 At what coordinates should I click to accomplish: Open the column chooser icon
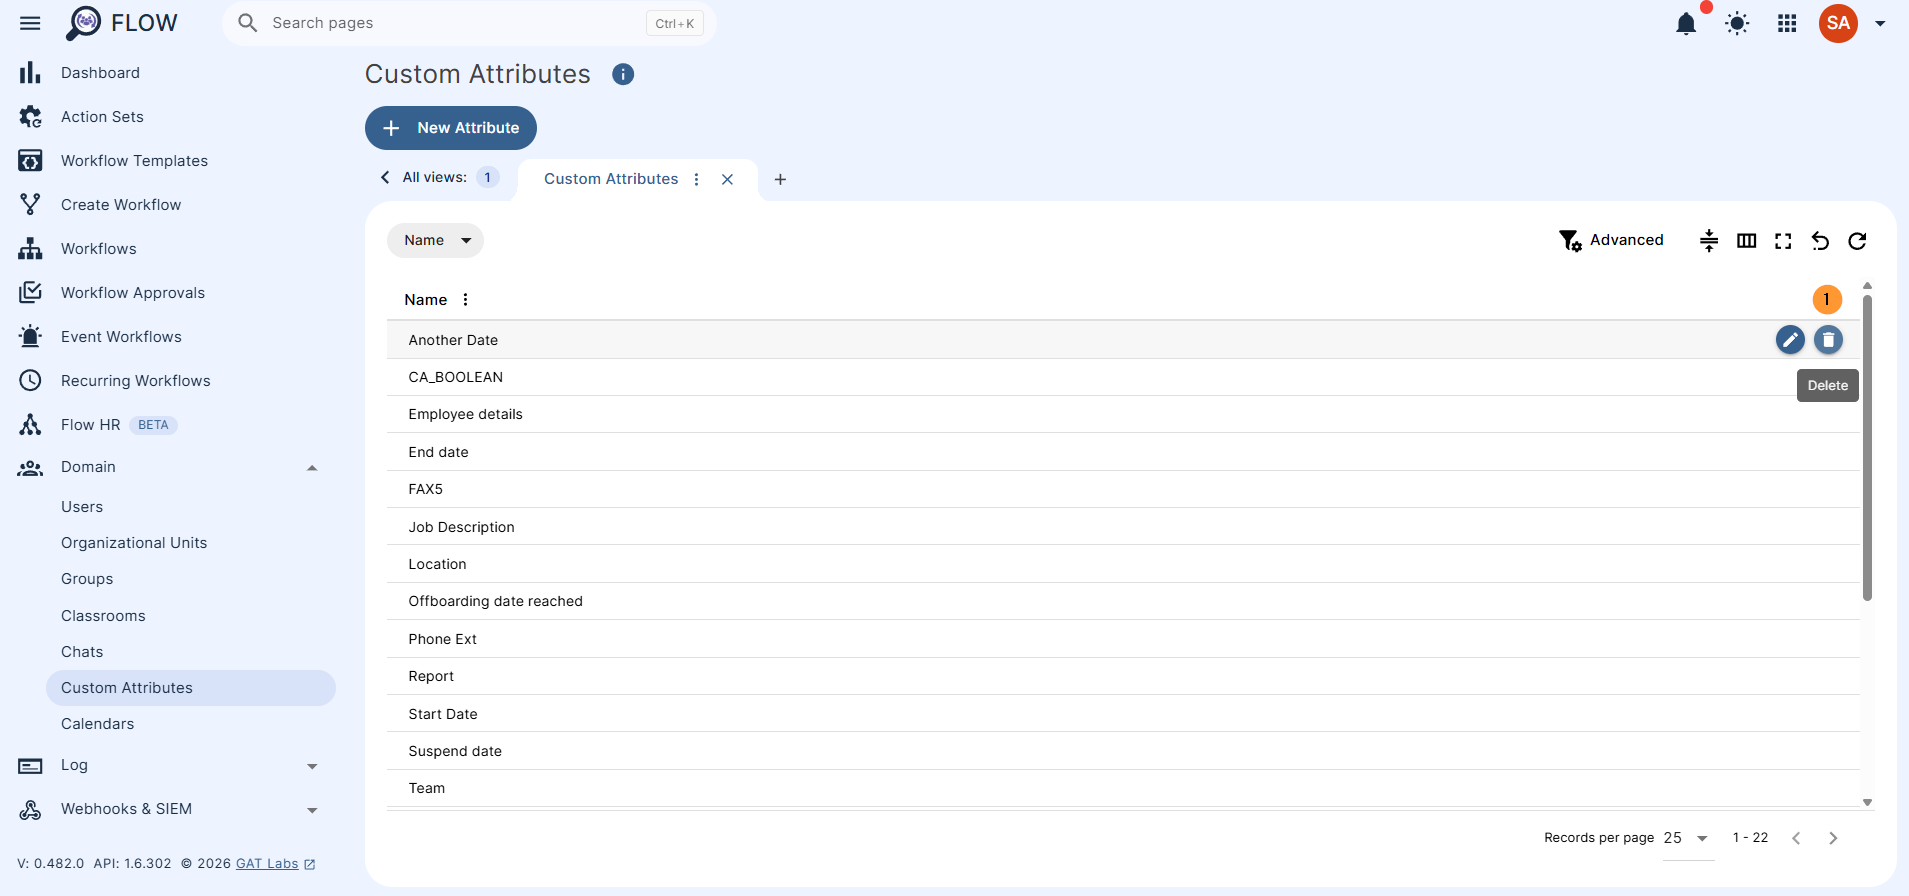coord(1747,240)
